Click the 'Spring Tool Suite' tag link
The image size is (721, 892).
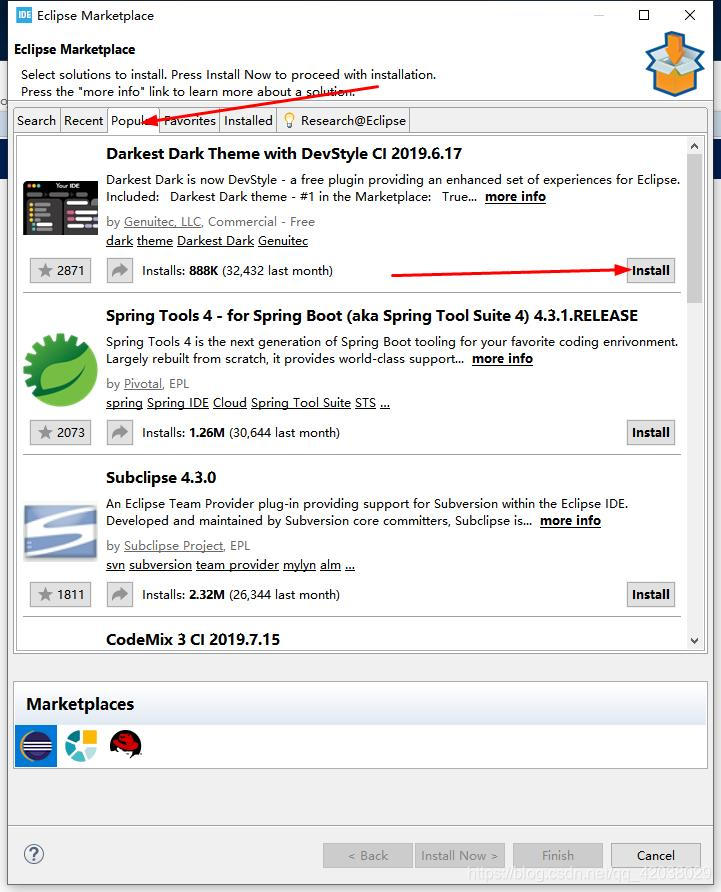pos(300,403)
